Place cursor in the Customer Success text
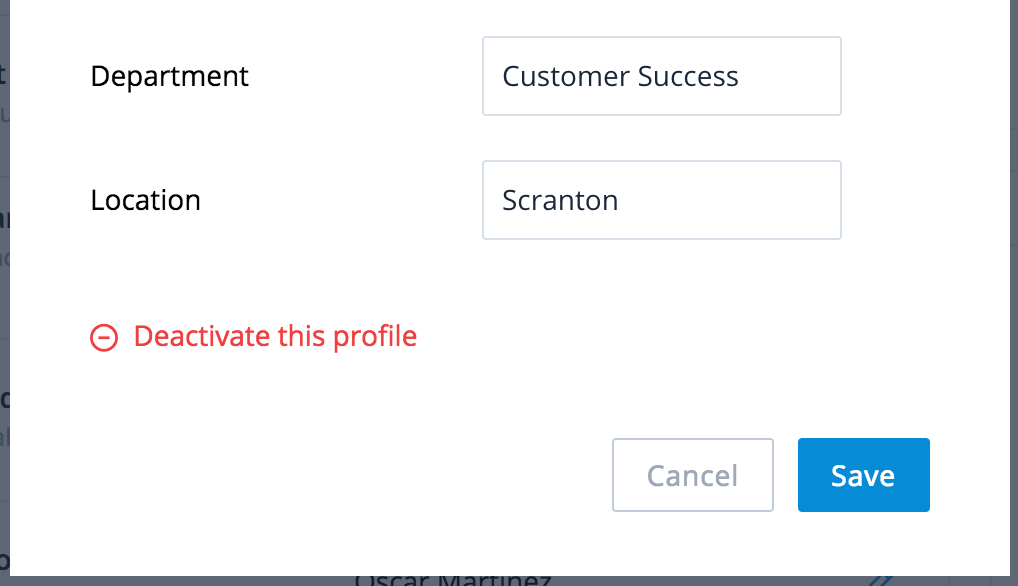Viewport: 1018px width, 586px height. pyautogui.click(x=620, y=77)
